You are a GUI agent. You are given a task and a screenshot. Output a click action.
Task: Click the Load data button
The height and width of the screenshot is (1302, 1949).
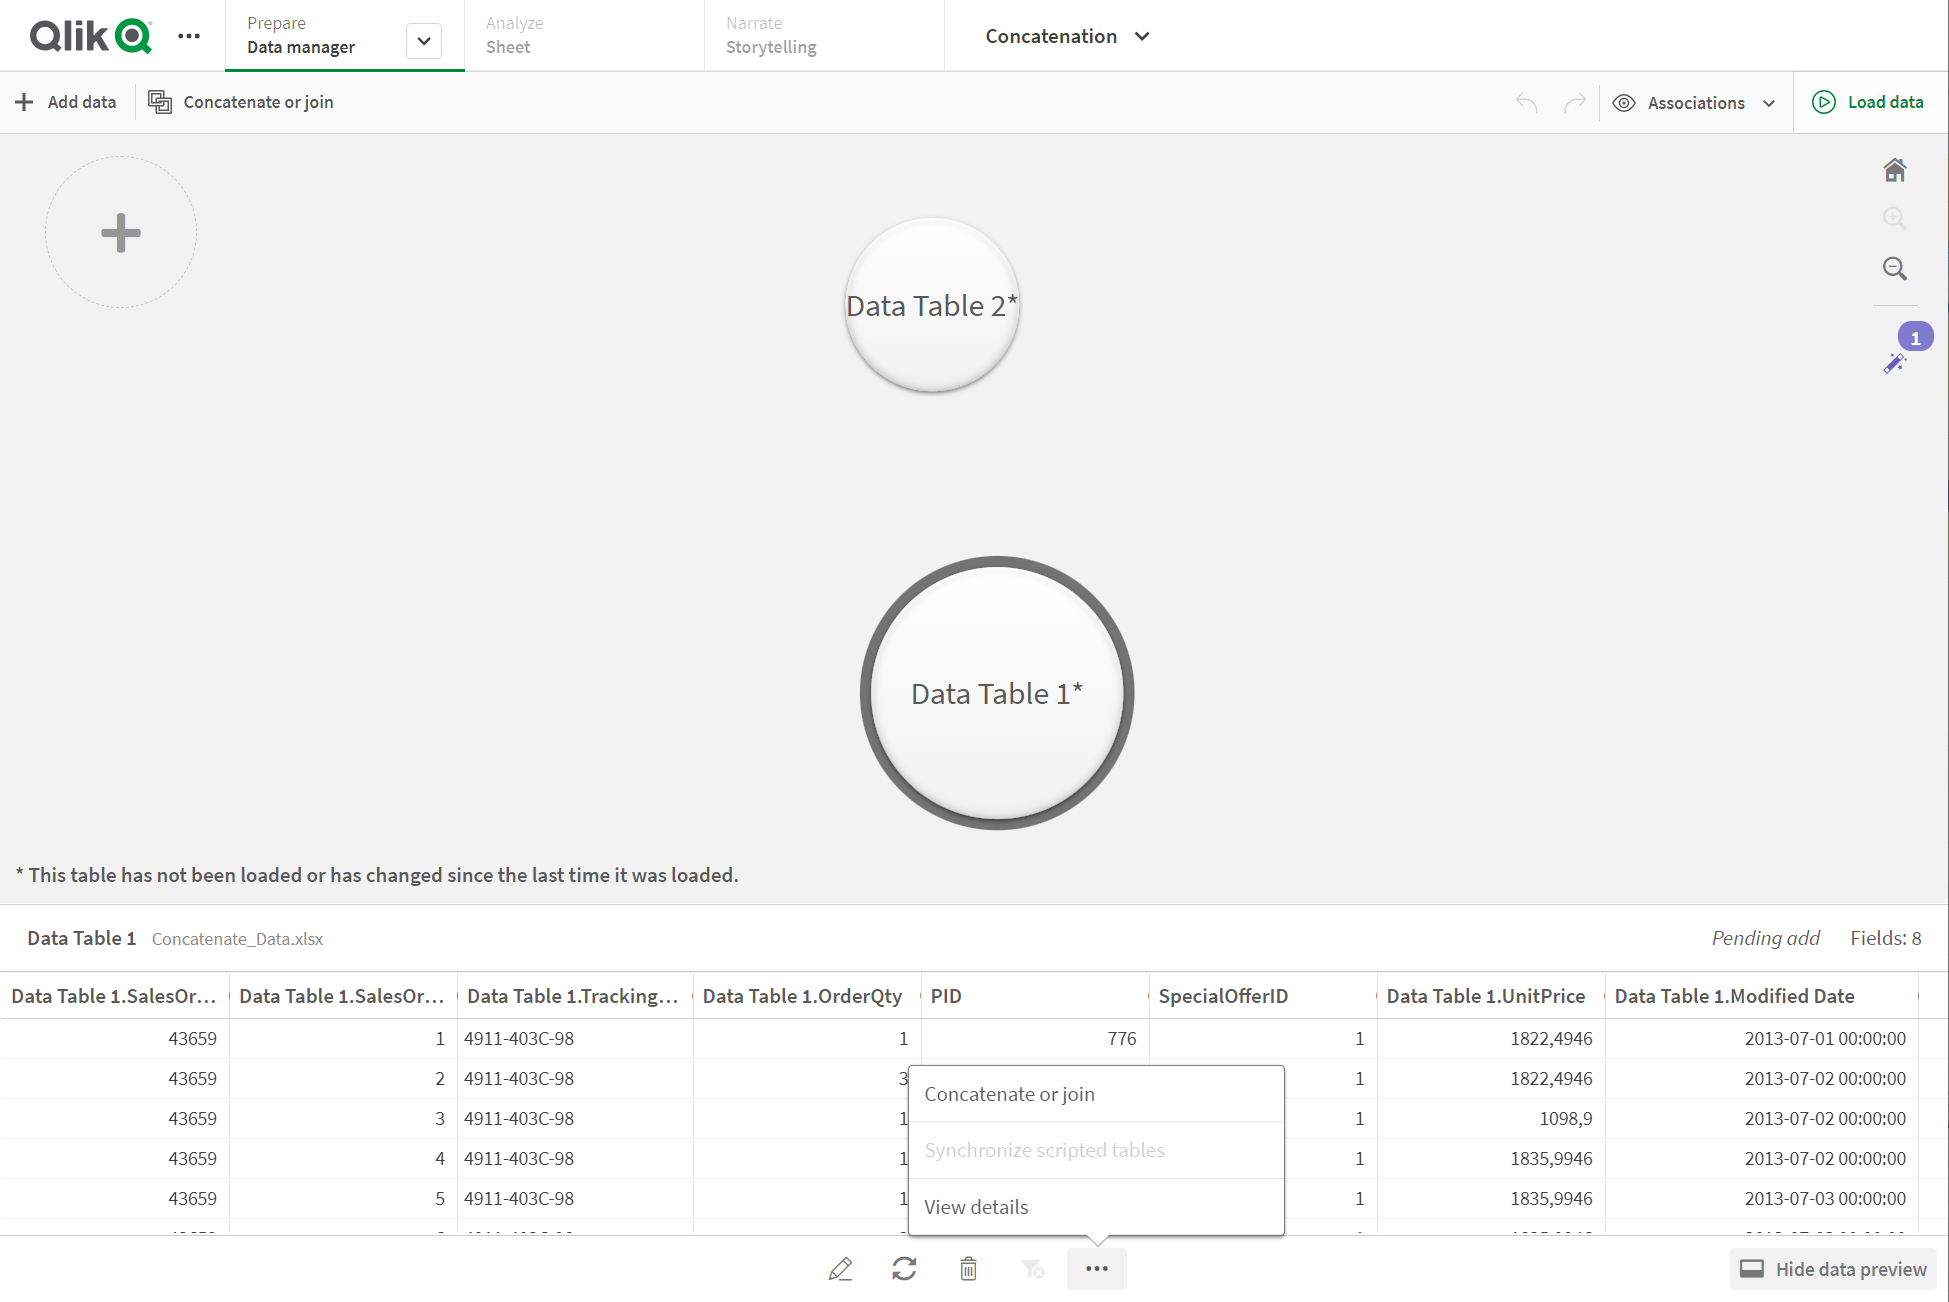pos(1872,102)
